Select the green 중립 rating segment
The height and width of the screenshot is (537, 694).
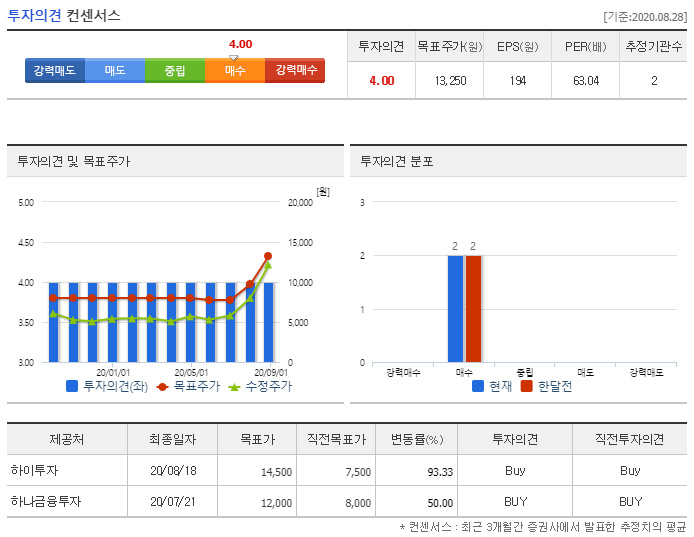tap(175, 70)
